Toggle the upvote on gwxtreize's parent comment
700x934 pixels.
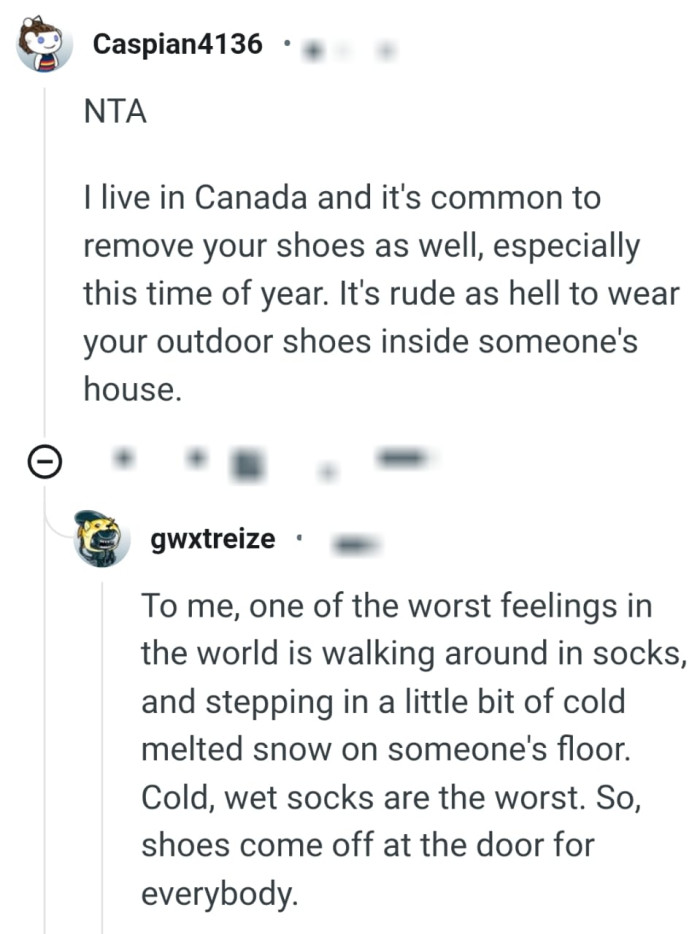coord(122,461)
